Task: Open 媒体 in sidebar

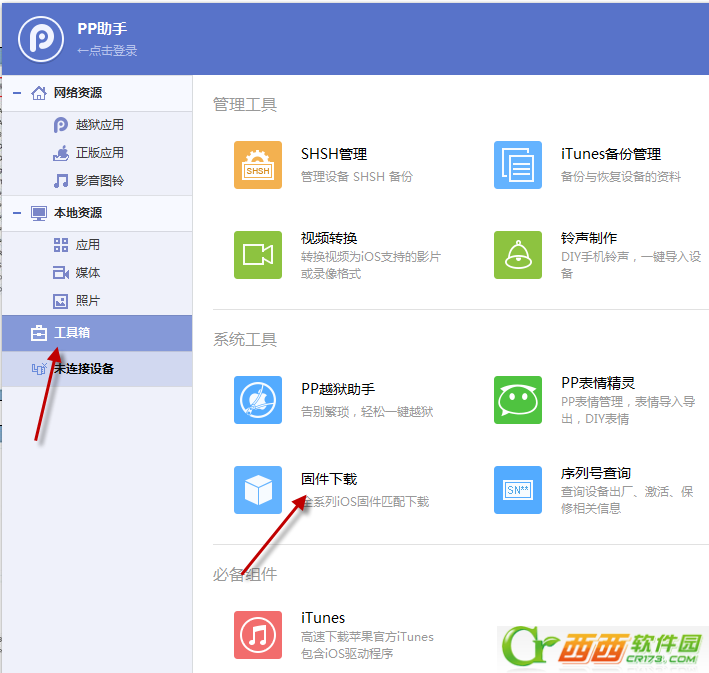Action: 88,273
